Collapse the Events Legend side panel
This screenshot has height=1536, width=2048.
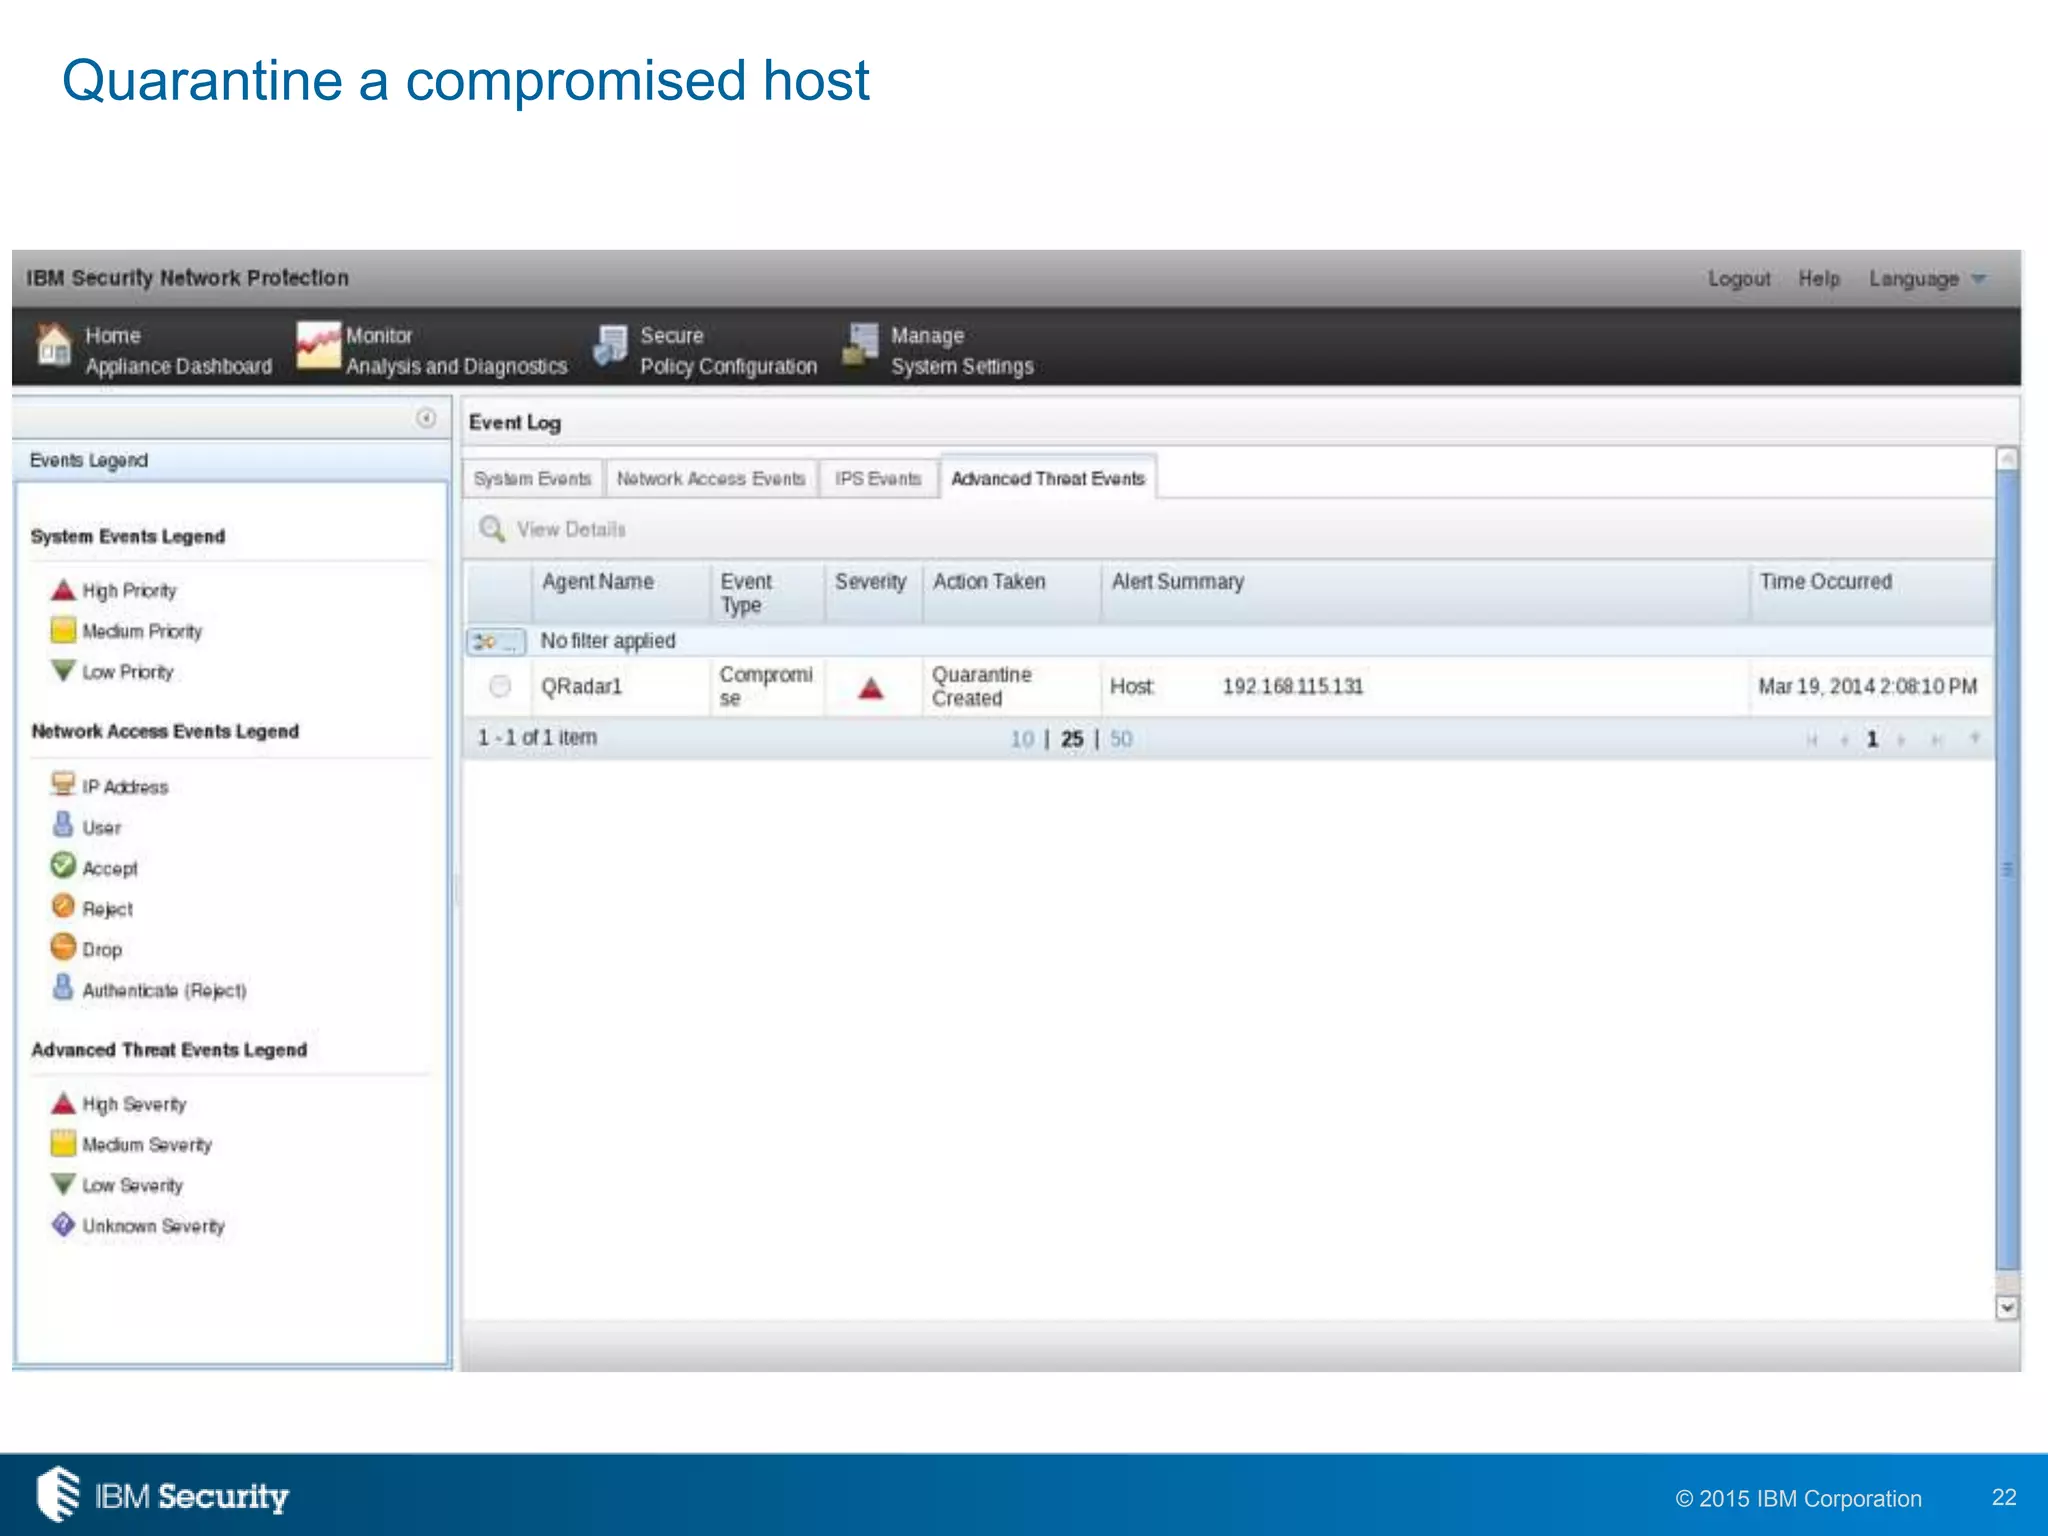(x=426, y=418)
